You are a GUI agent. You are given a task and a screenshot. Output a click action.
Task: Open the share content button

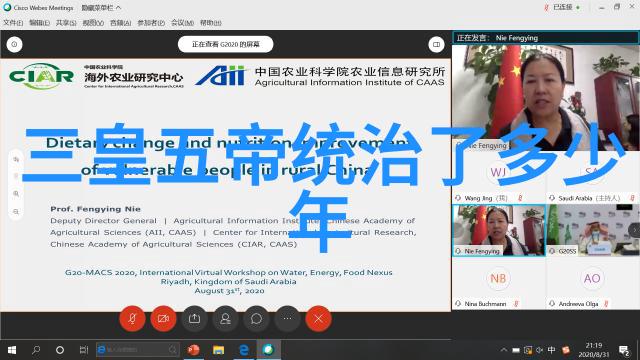coord(194,319)
